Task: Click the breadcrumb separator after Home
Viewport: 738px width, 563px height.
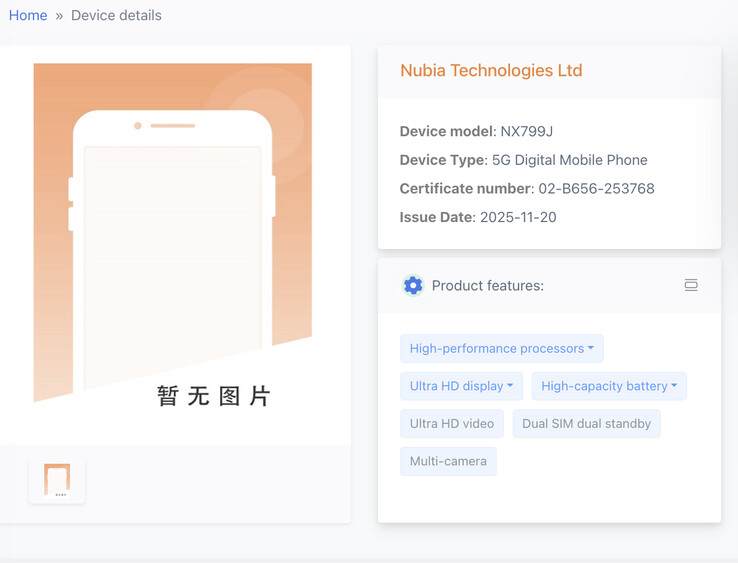Action: pos(59,16)
